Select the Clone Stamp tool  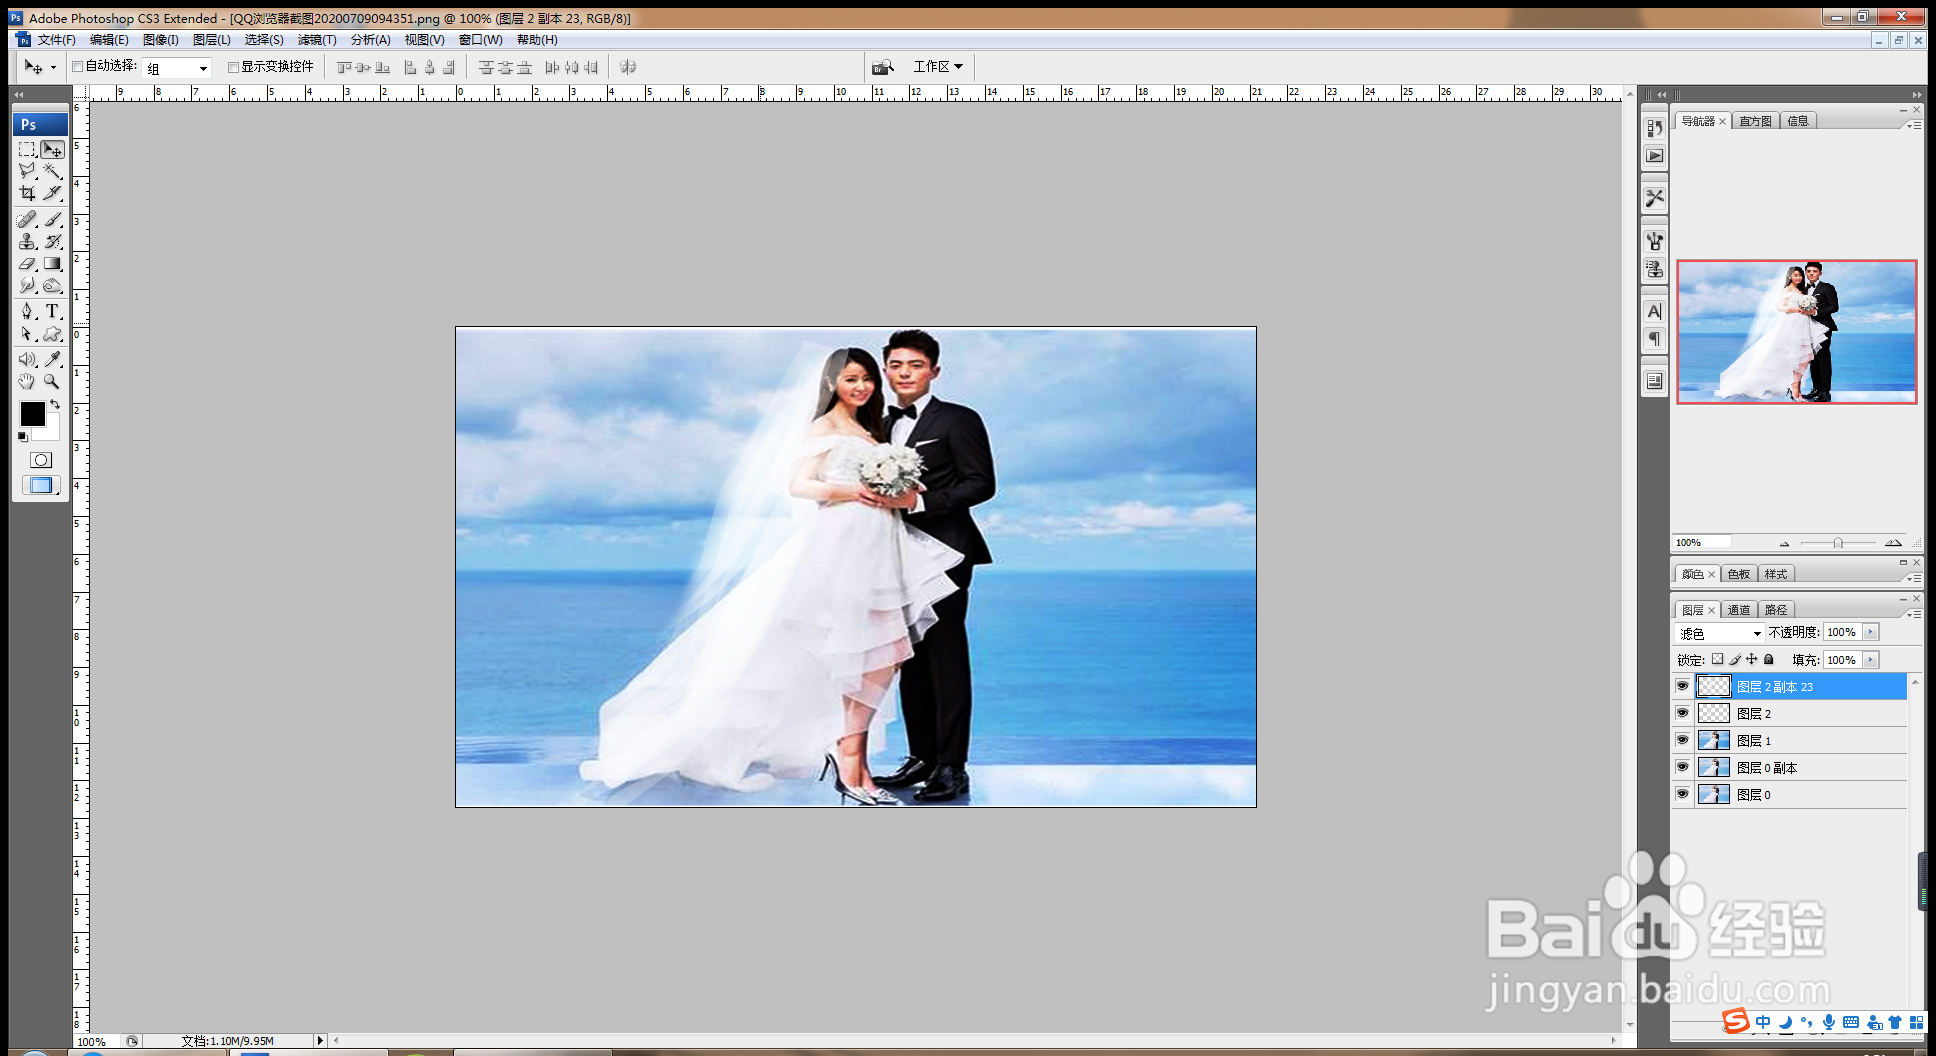27,241
